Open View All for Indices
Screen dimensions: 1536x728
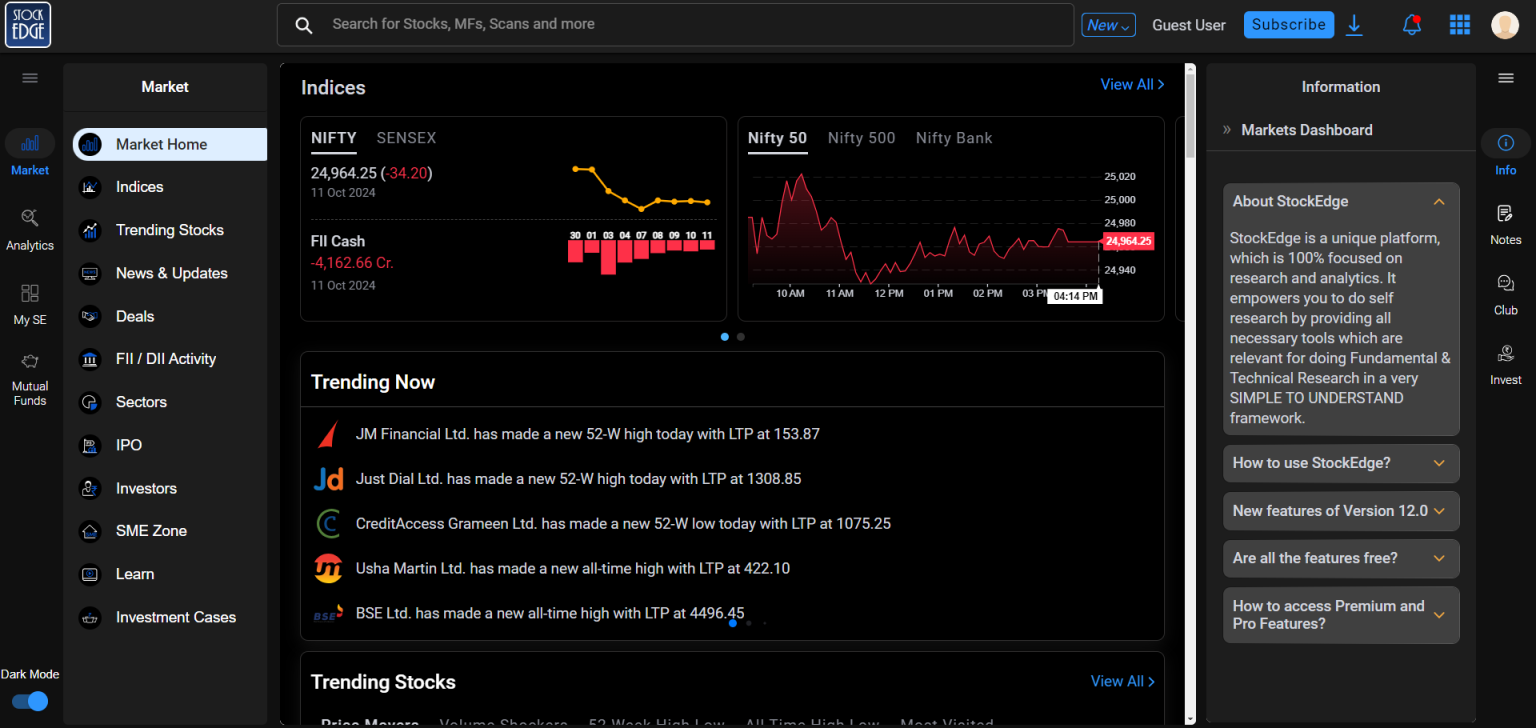click(1131, 84)
